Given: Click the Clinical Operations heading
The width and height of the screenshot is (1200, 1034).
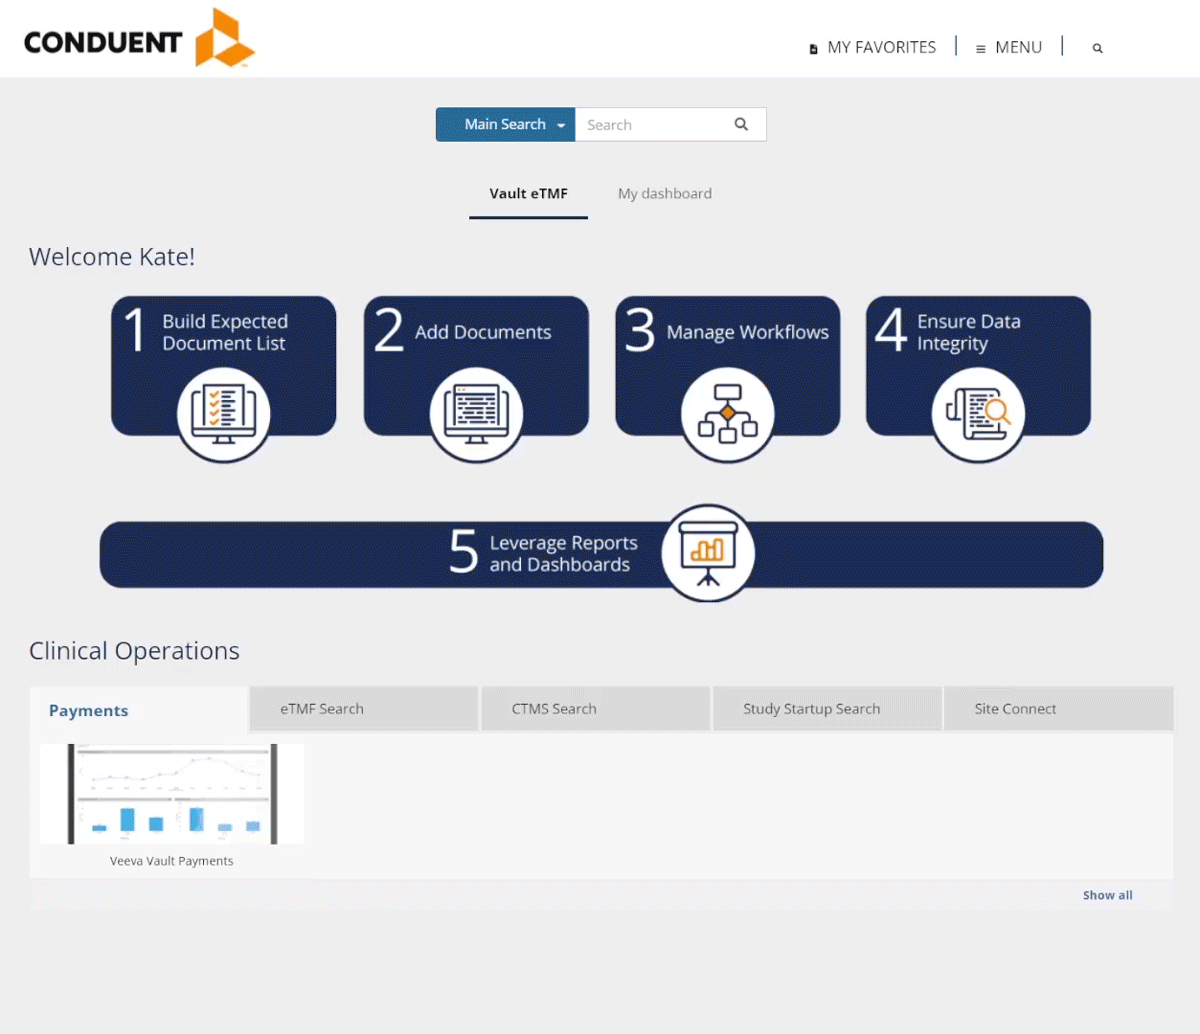Looking at the screenshot, I should coord(134,651).
